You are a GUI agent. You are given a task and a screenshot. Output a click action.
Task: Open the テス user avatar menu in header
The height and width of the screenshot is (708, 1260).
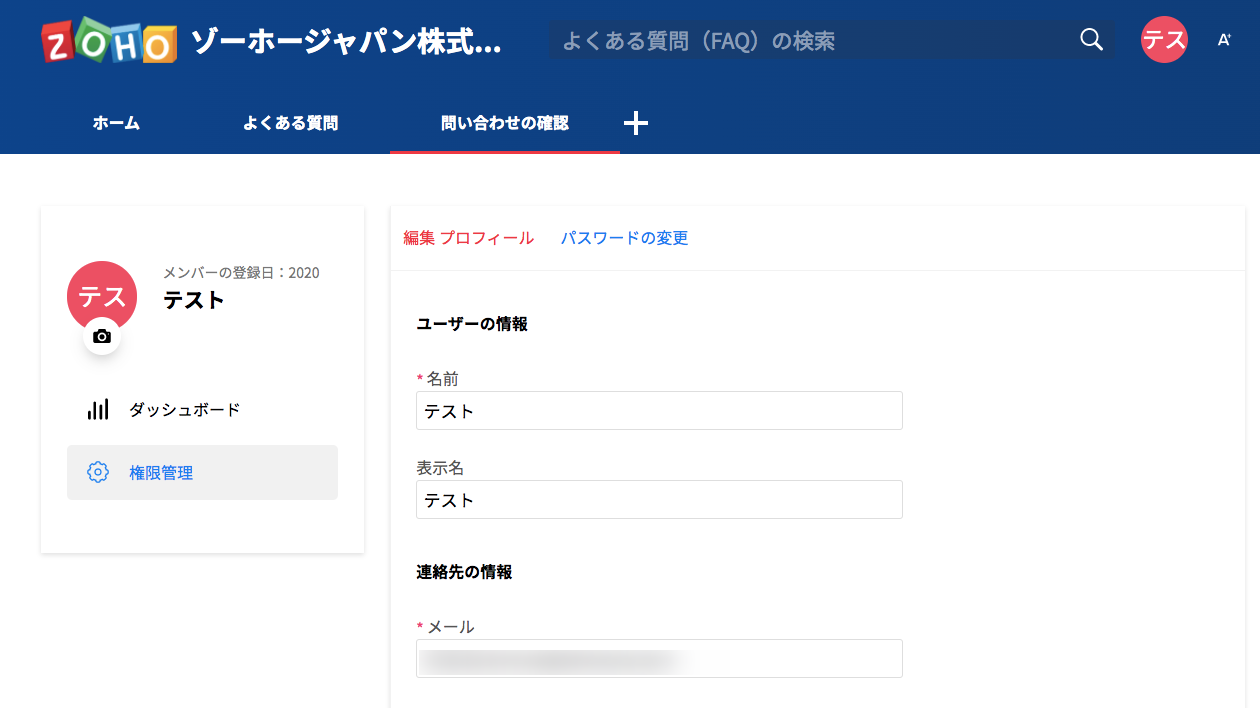[x=1164, y=40]
